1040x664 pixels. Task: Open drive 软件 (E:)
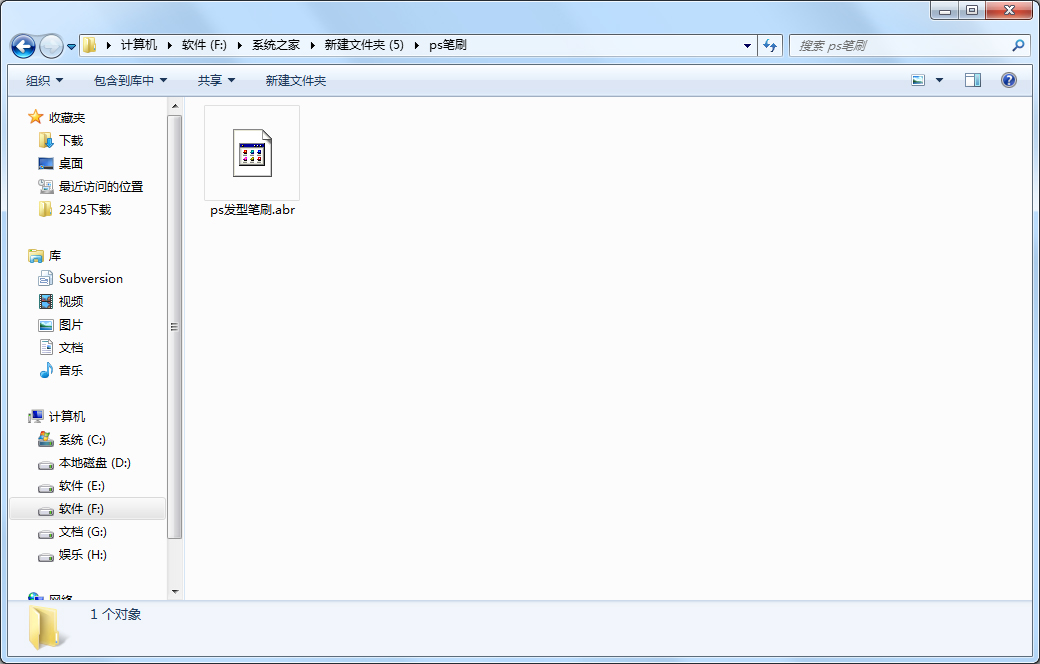coord(82,486)
